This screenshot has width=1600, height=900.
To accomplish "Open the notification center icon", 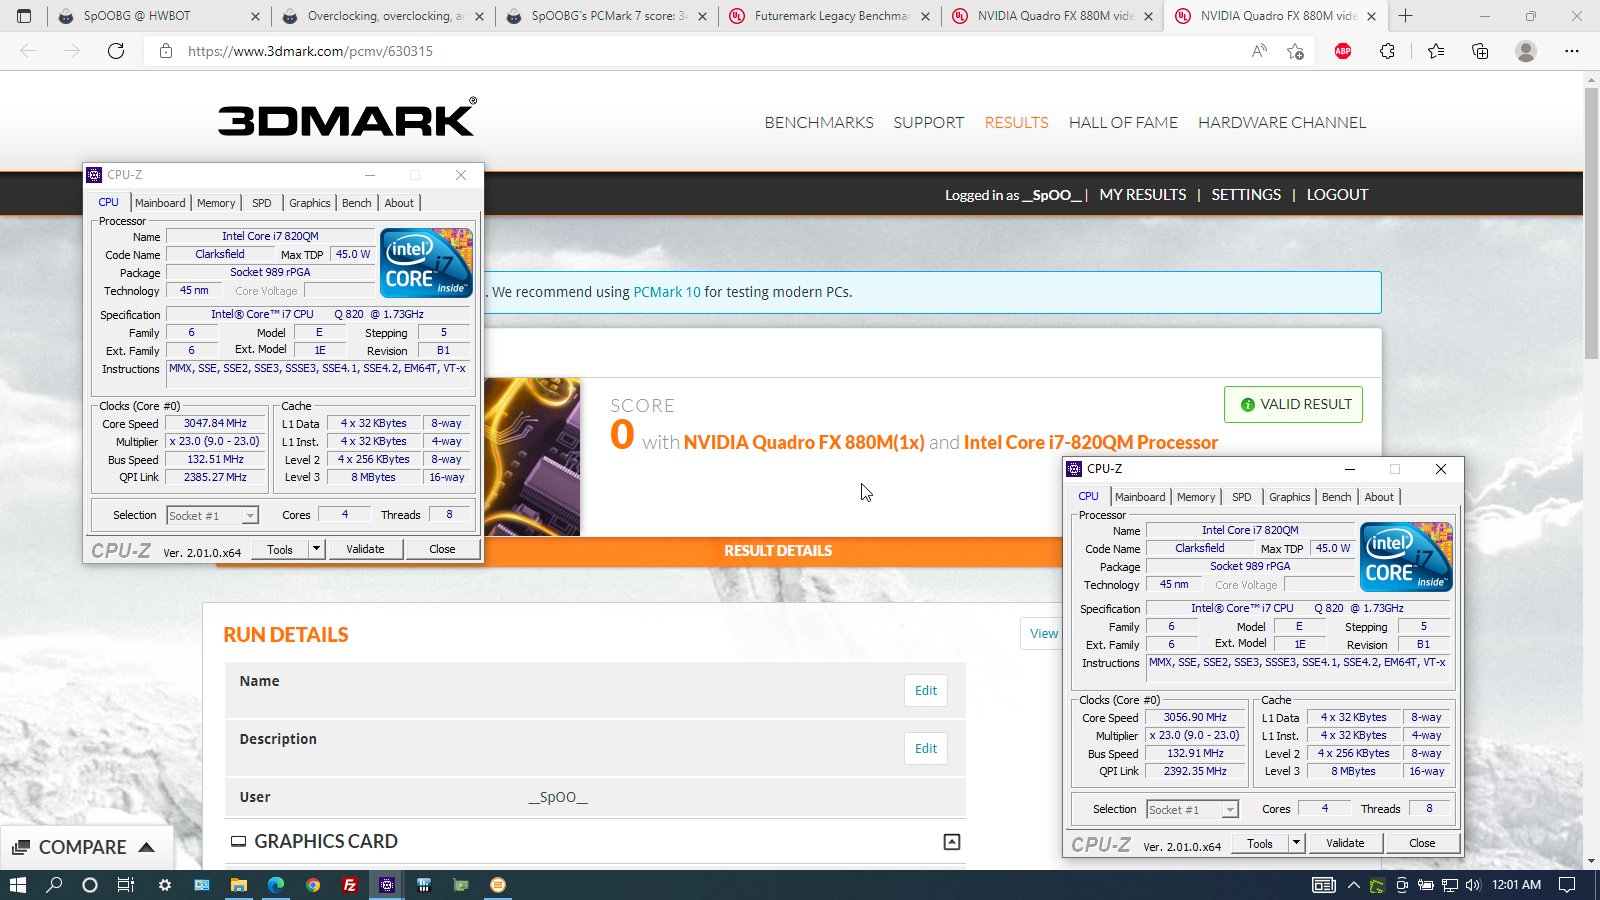I will (1567, 885).
